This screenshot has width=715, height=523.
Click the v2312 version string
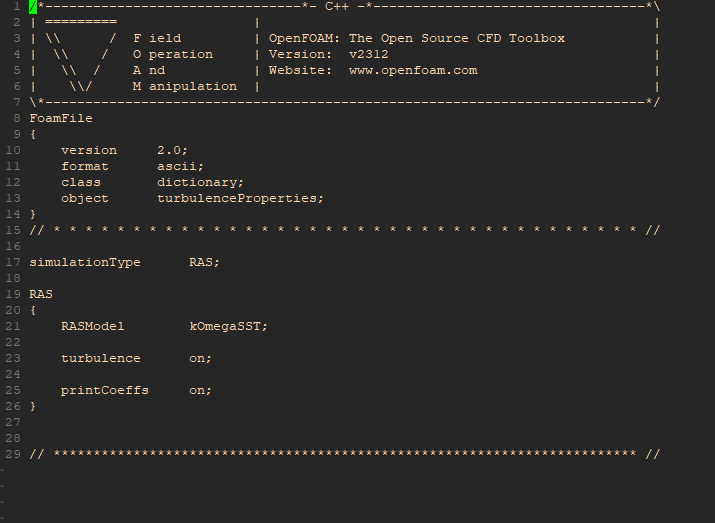[369, 54]
